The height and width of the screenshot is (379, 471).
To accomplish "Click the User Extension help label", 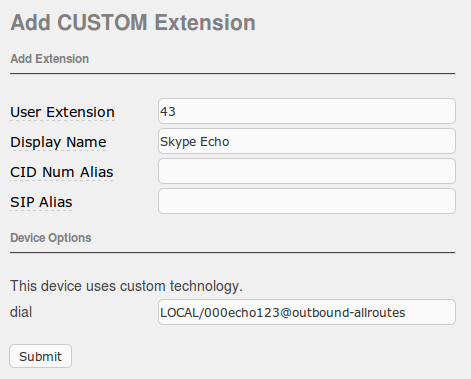I will pyautogui.click(x=62, y=112).
